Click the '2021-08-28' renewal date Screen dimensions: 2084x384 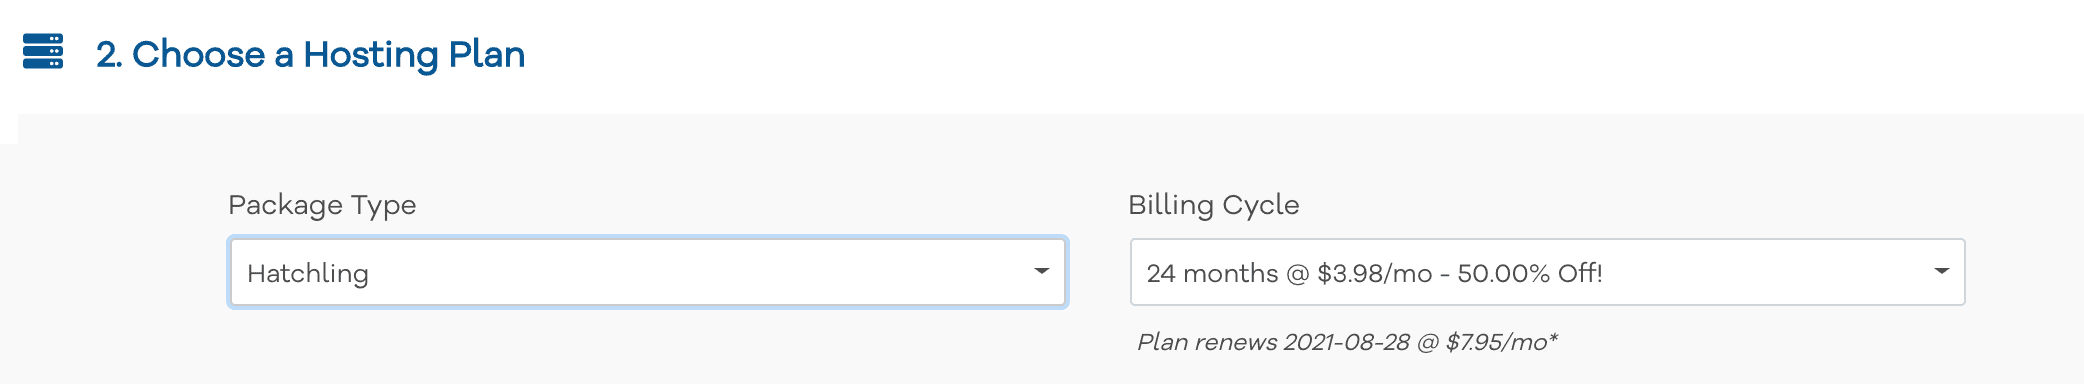coord(1347,342)
